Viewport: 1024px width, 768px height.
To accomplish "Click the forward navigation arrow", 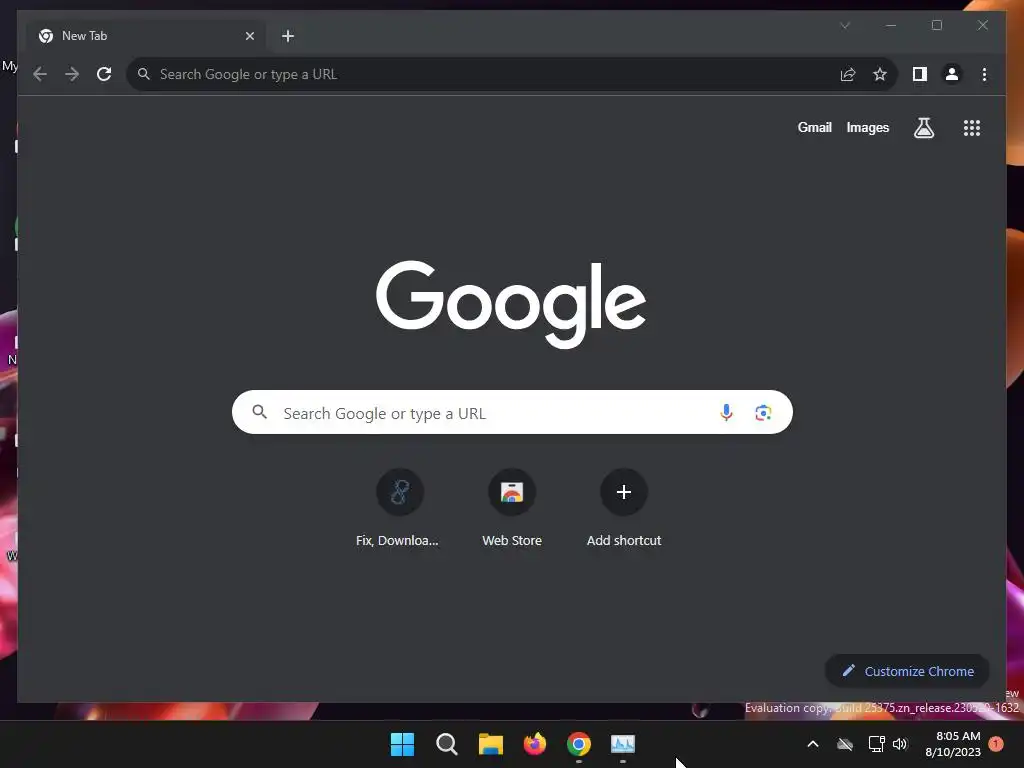I will point(72,74).
